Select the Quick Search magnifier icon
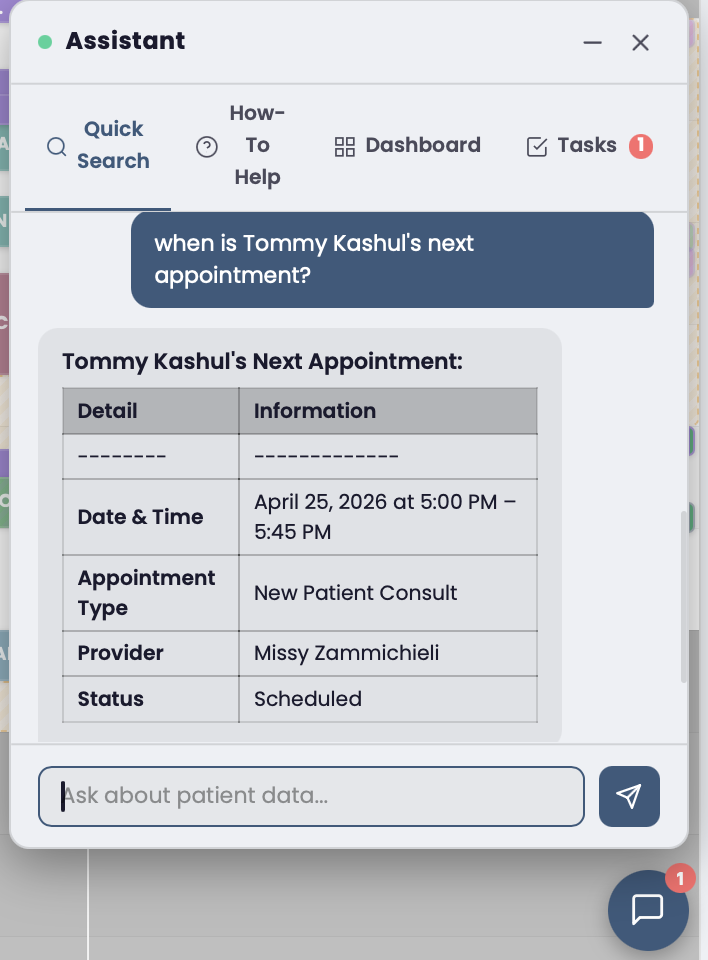The height and width of the screenshot is (960, 708). click(x=56, y=146)
